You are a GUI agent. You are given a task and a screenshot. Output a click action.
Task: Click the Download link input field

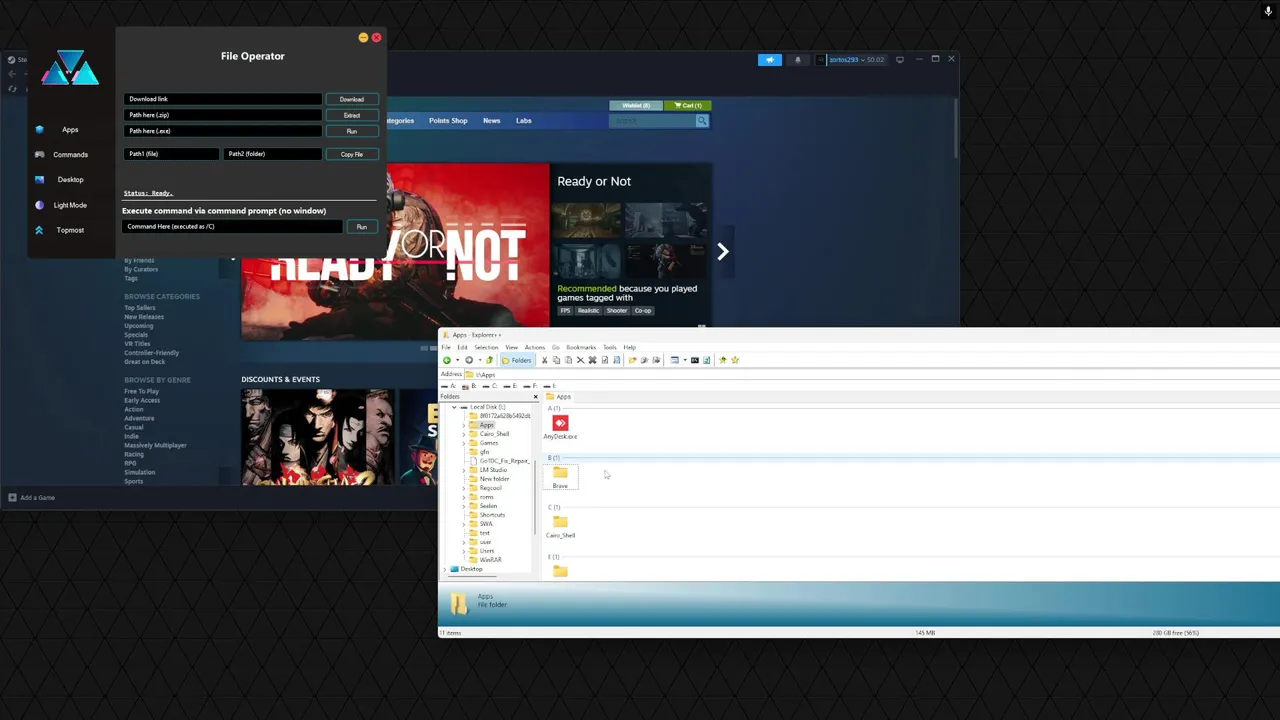[223, 99]
